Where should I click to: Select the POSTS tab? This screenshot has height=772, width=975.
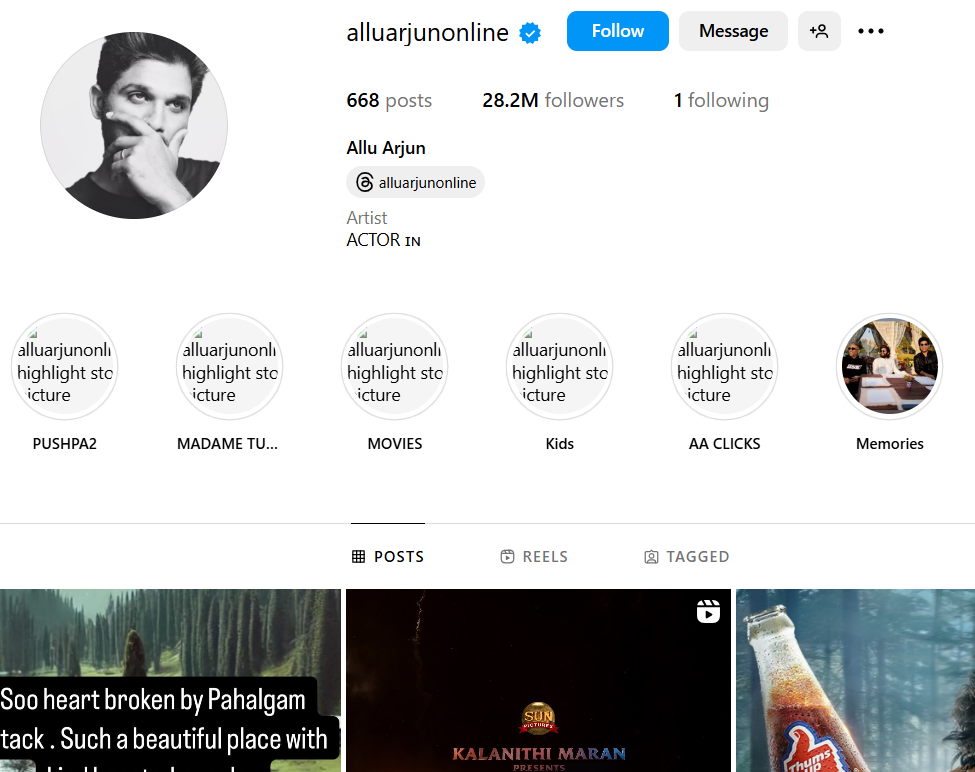(x=388, y=556)
